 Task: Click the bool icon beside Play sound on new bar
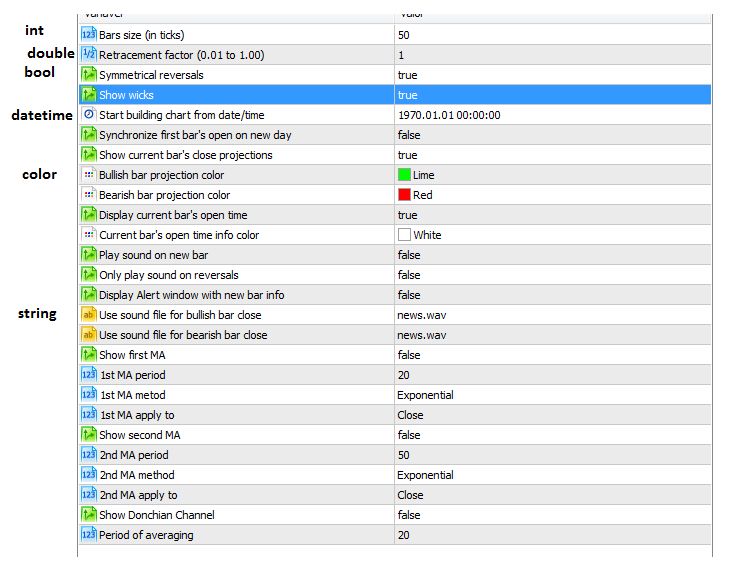pyautogui.click(x=88, y=255)
